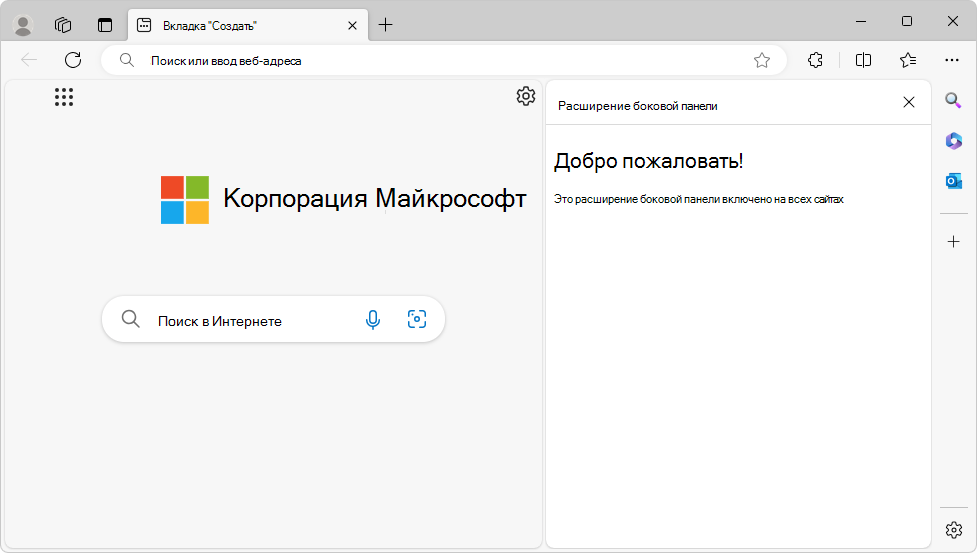Close the Вкладка "Создать" tab
The height and width of the screenshot is (553, 977).
click(x=352, y=26)
